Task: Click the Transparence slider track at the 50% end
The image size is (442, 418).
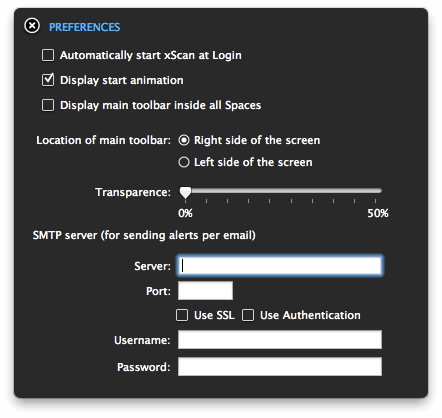Action: (x=377, y=191)
